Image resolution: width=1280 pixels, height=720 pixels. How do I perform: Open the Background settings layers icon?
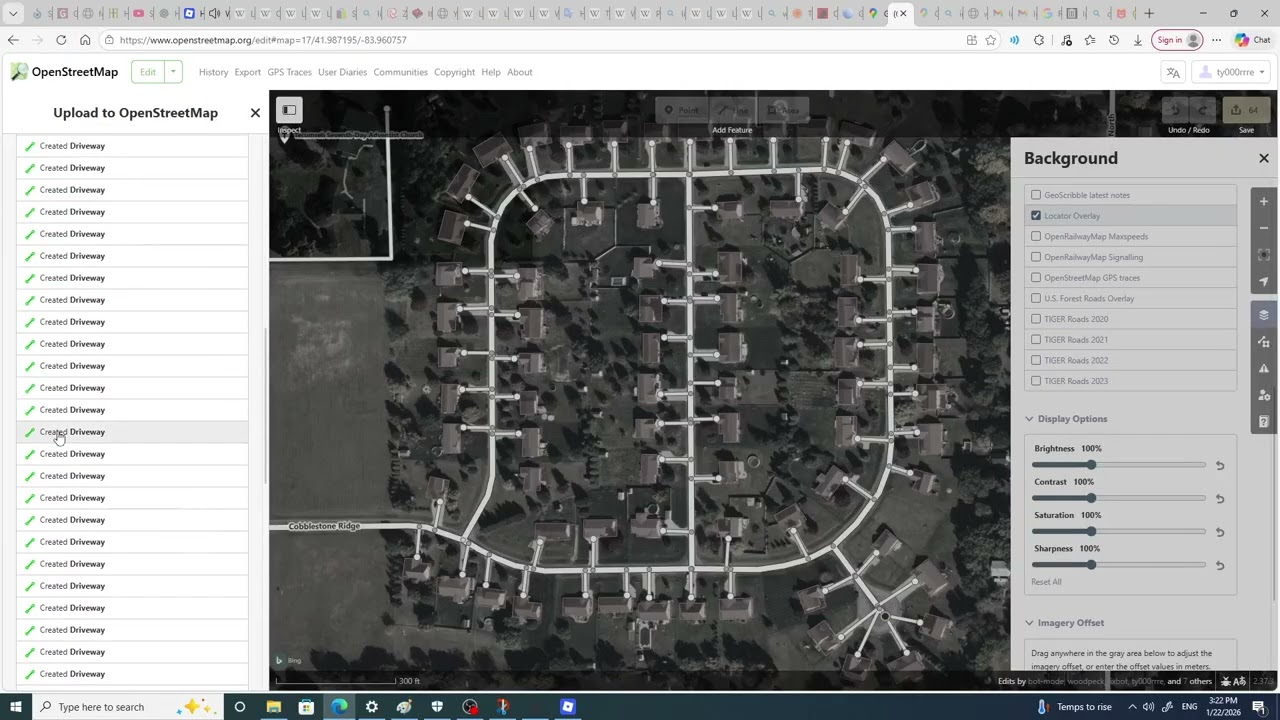point(1264,314)
